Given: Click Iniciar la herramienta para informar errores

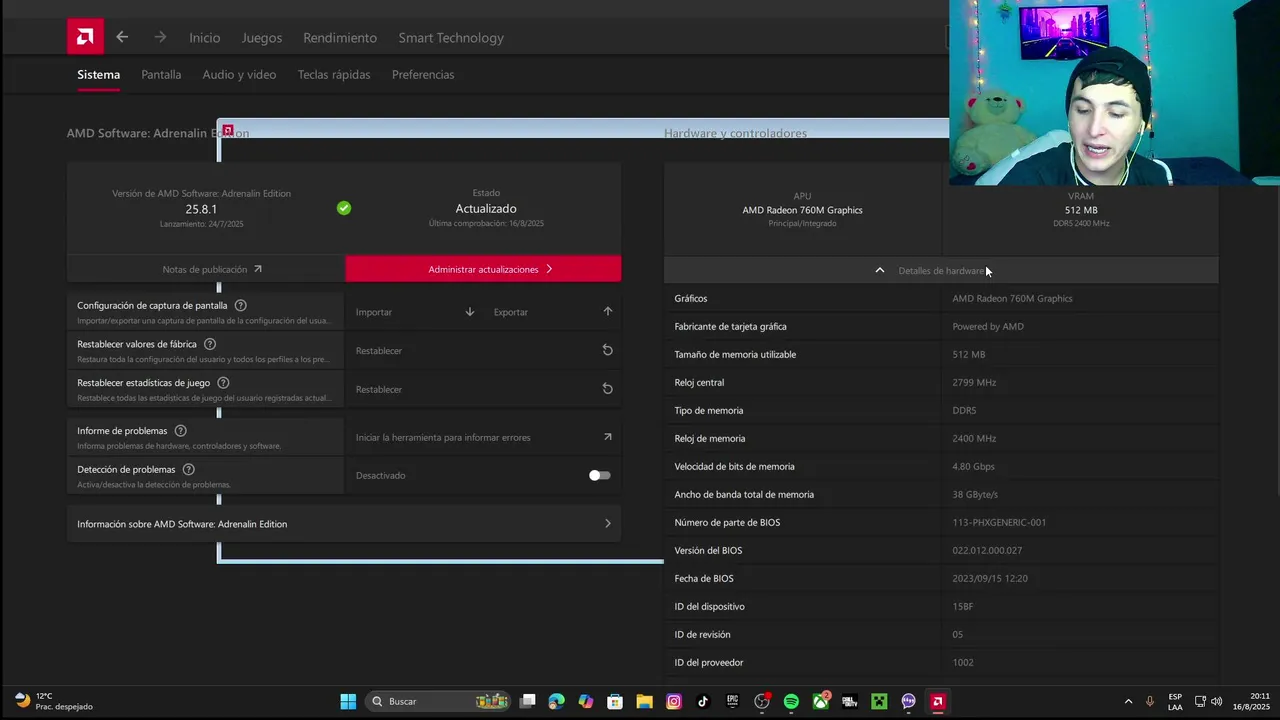Looking at the screenshot, I should coord(443,437).
